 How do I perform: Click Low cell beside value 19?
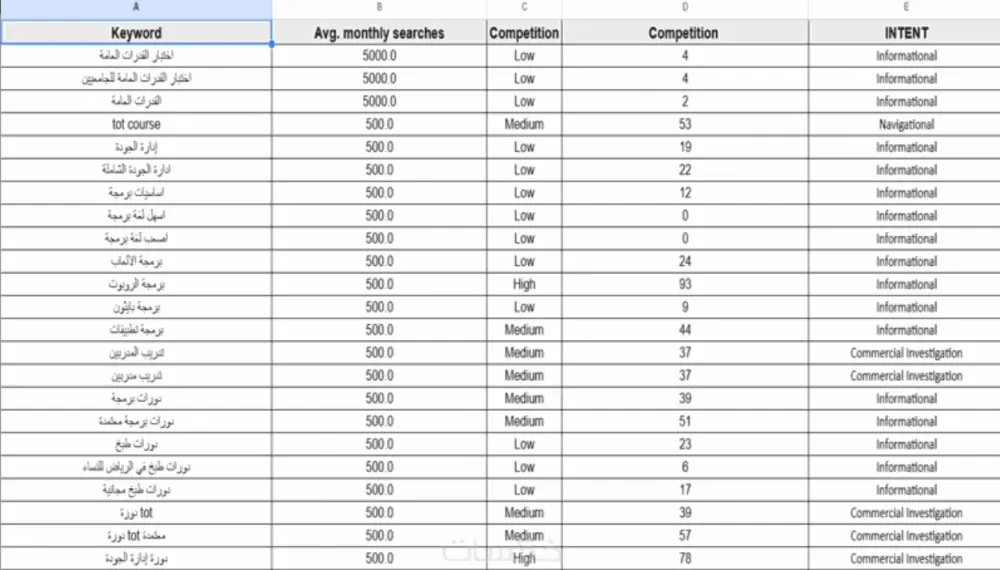click(x=524, y=147)
